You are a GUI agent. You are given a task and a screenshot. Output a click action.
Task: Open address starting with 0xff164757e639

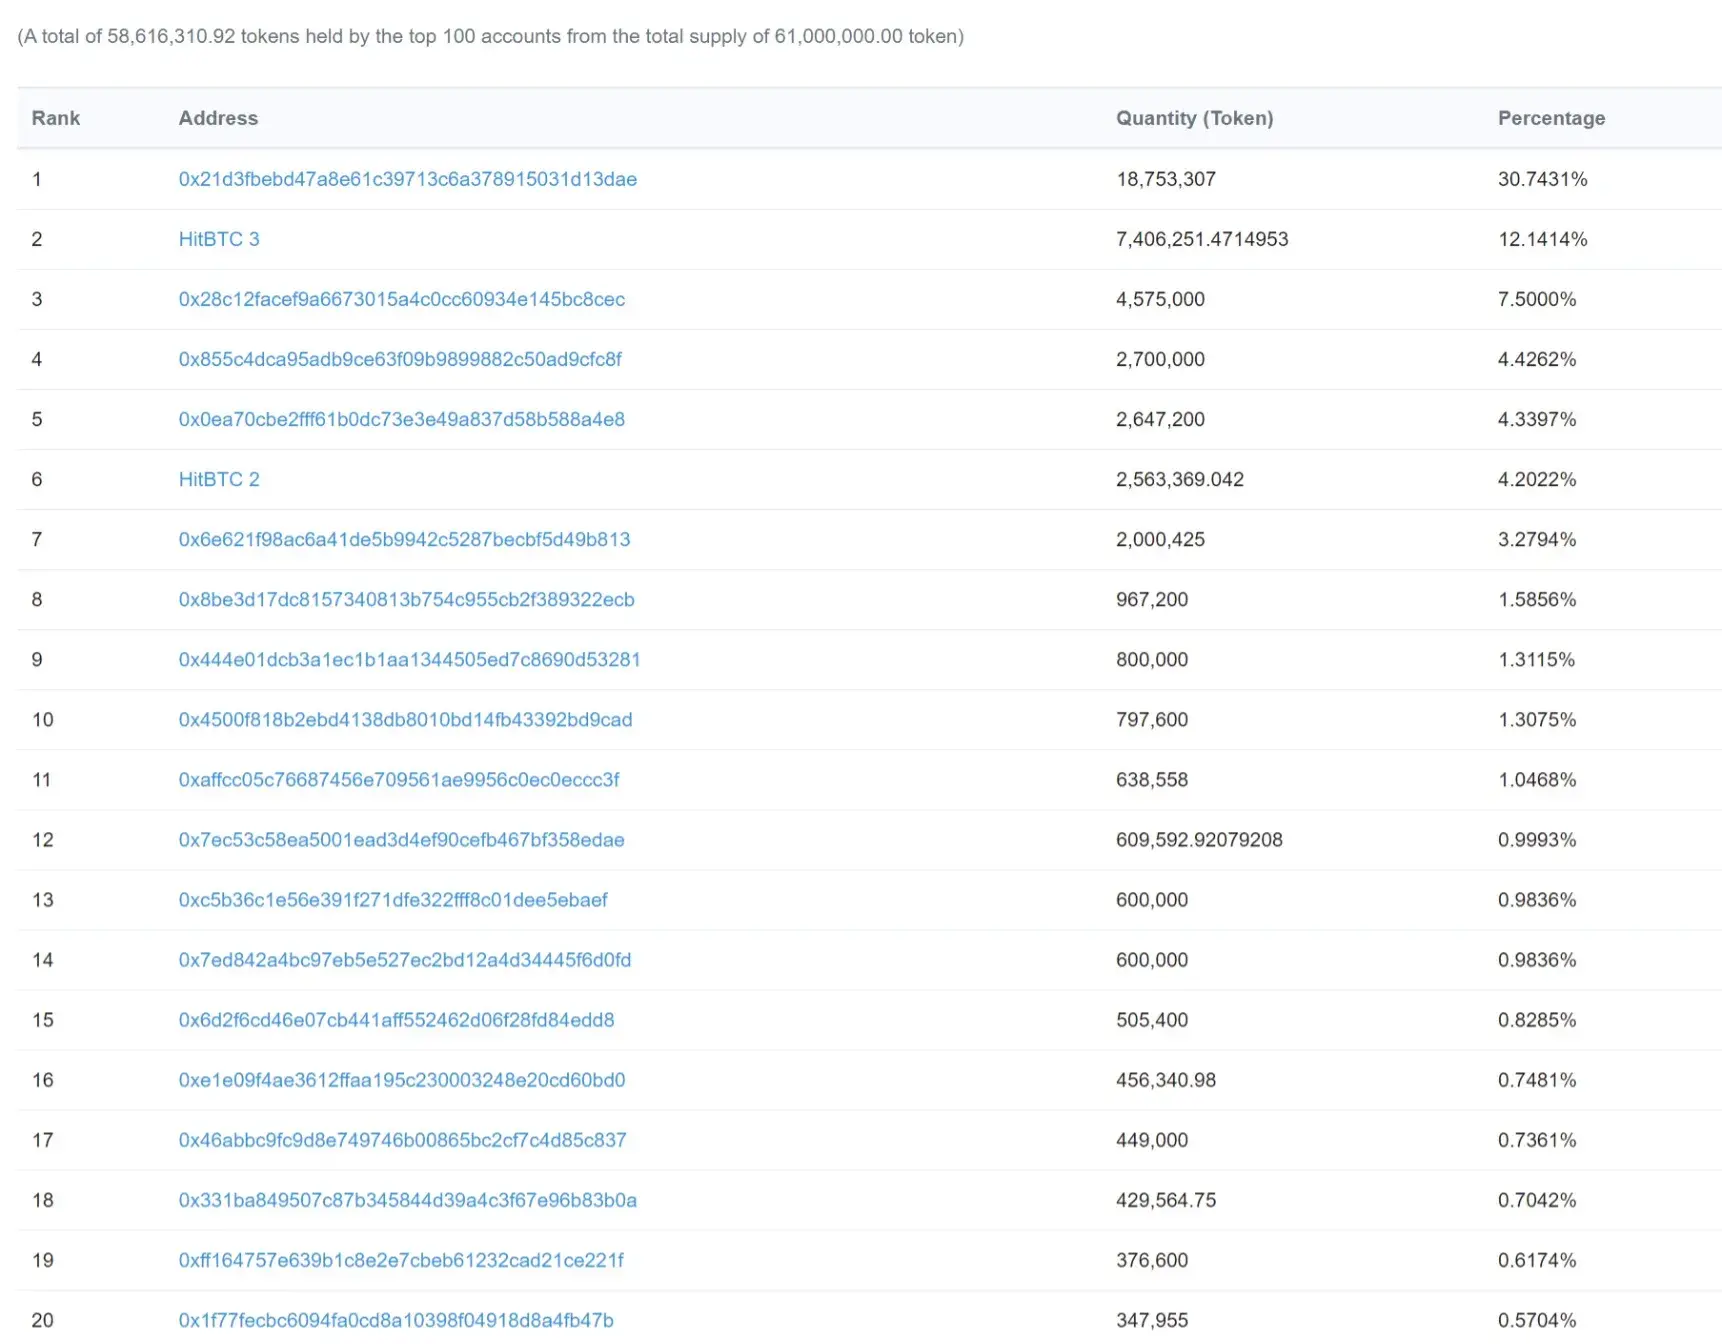coord(401,1259)
